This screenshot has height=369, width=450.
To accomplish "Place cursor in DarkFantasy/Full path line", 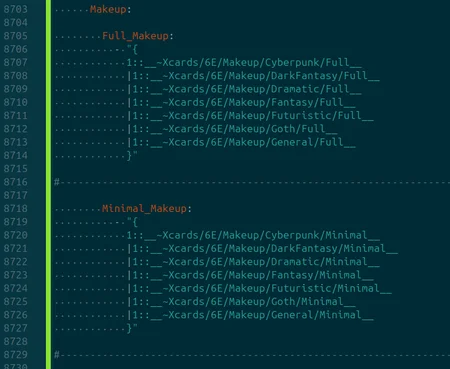I will 254,76.
